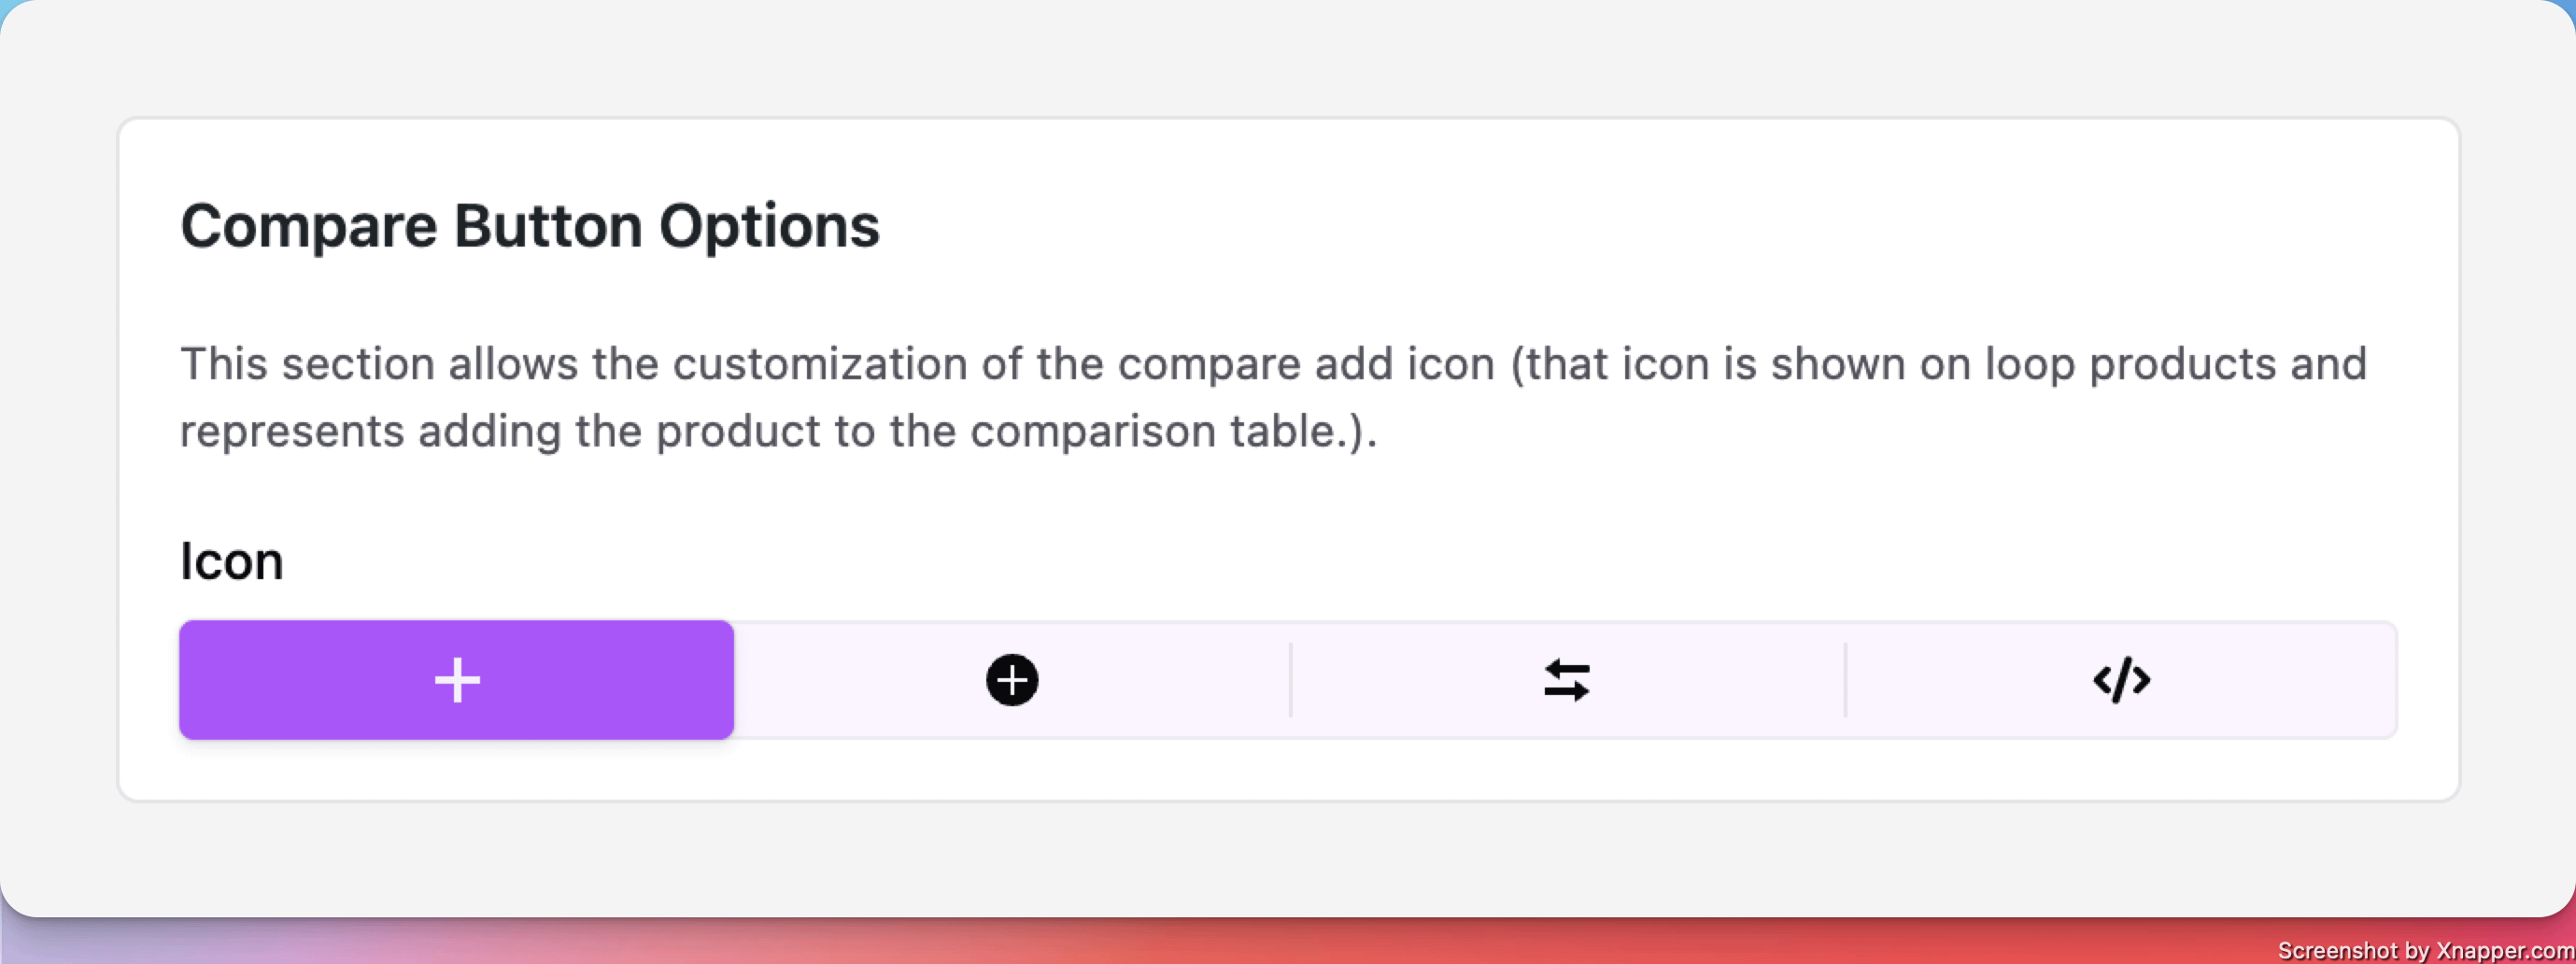Select the custom code icon option
Screen dimensions: 2576x964
2121,680
